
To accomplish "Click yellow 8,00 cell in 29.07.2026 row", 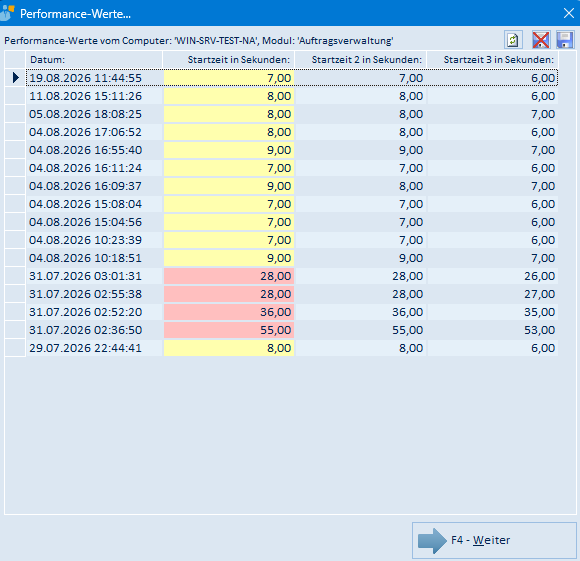I will [229, 348].
